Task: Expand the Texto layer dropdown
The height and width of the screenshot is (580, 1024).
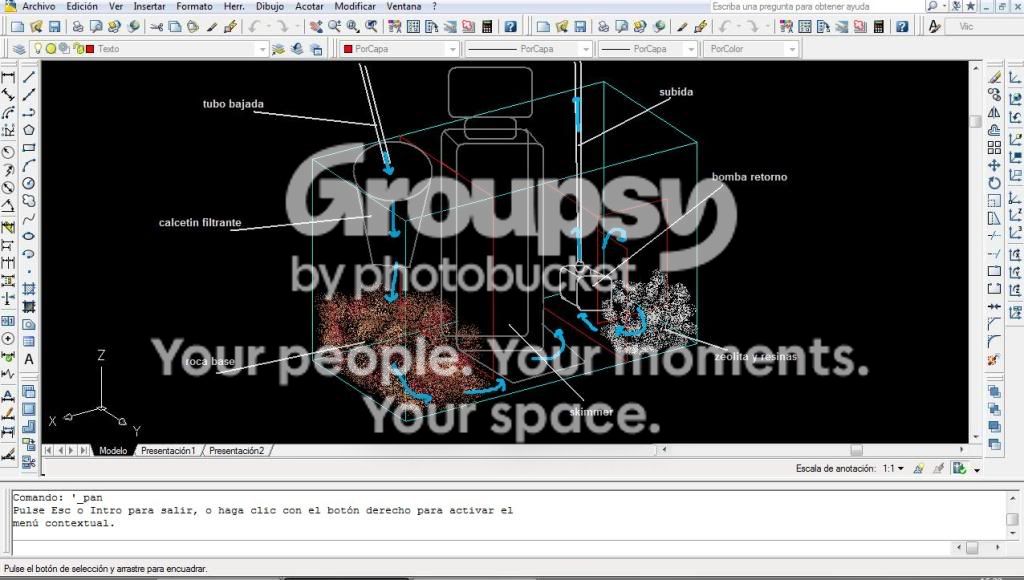Action: (x=262, y=49)
